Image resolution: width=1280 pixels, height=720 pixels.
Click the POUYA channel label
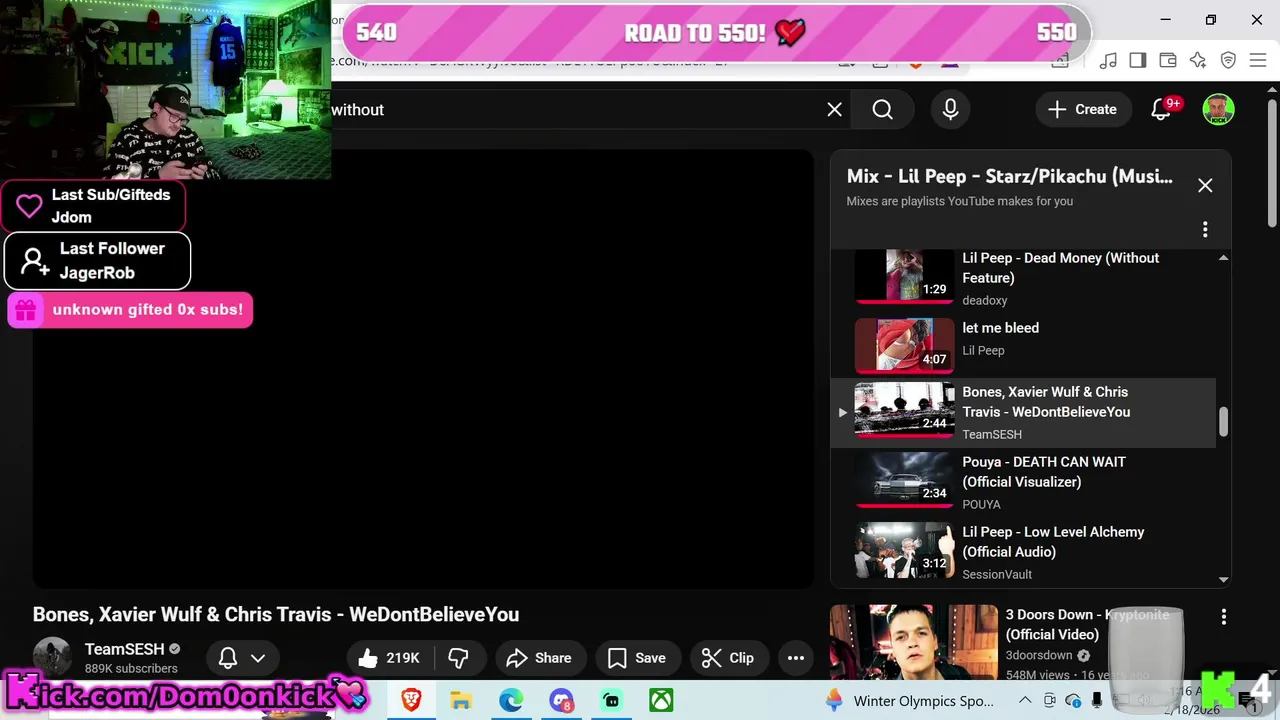[981, 504]
